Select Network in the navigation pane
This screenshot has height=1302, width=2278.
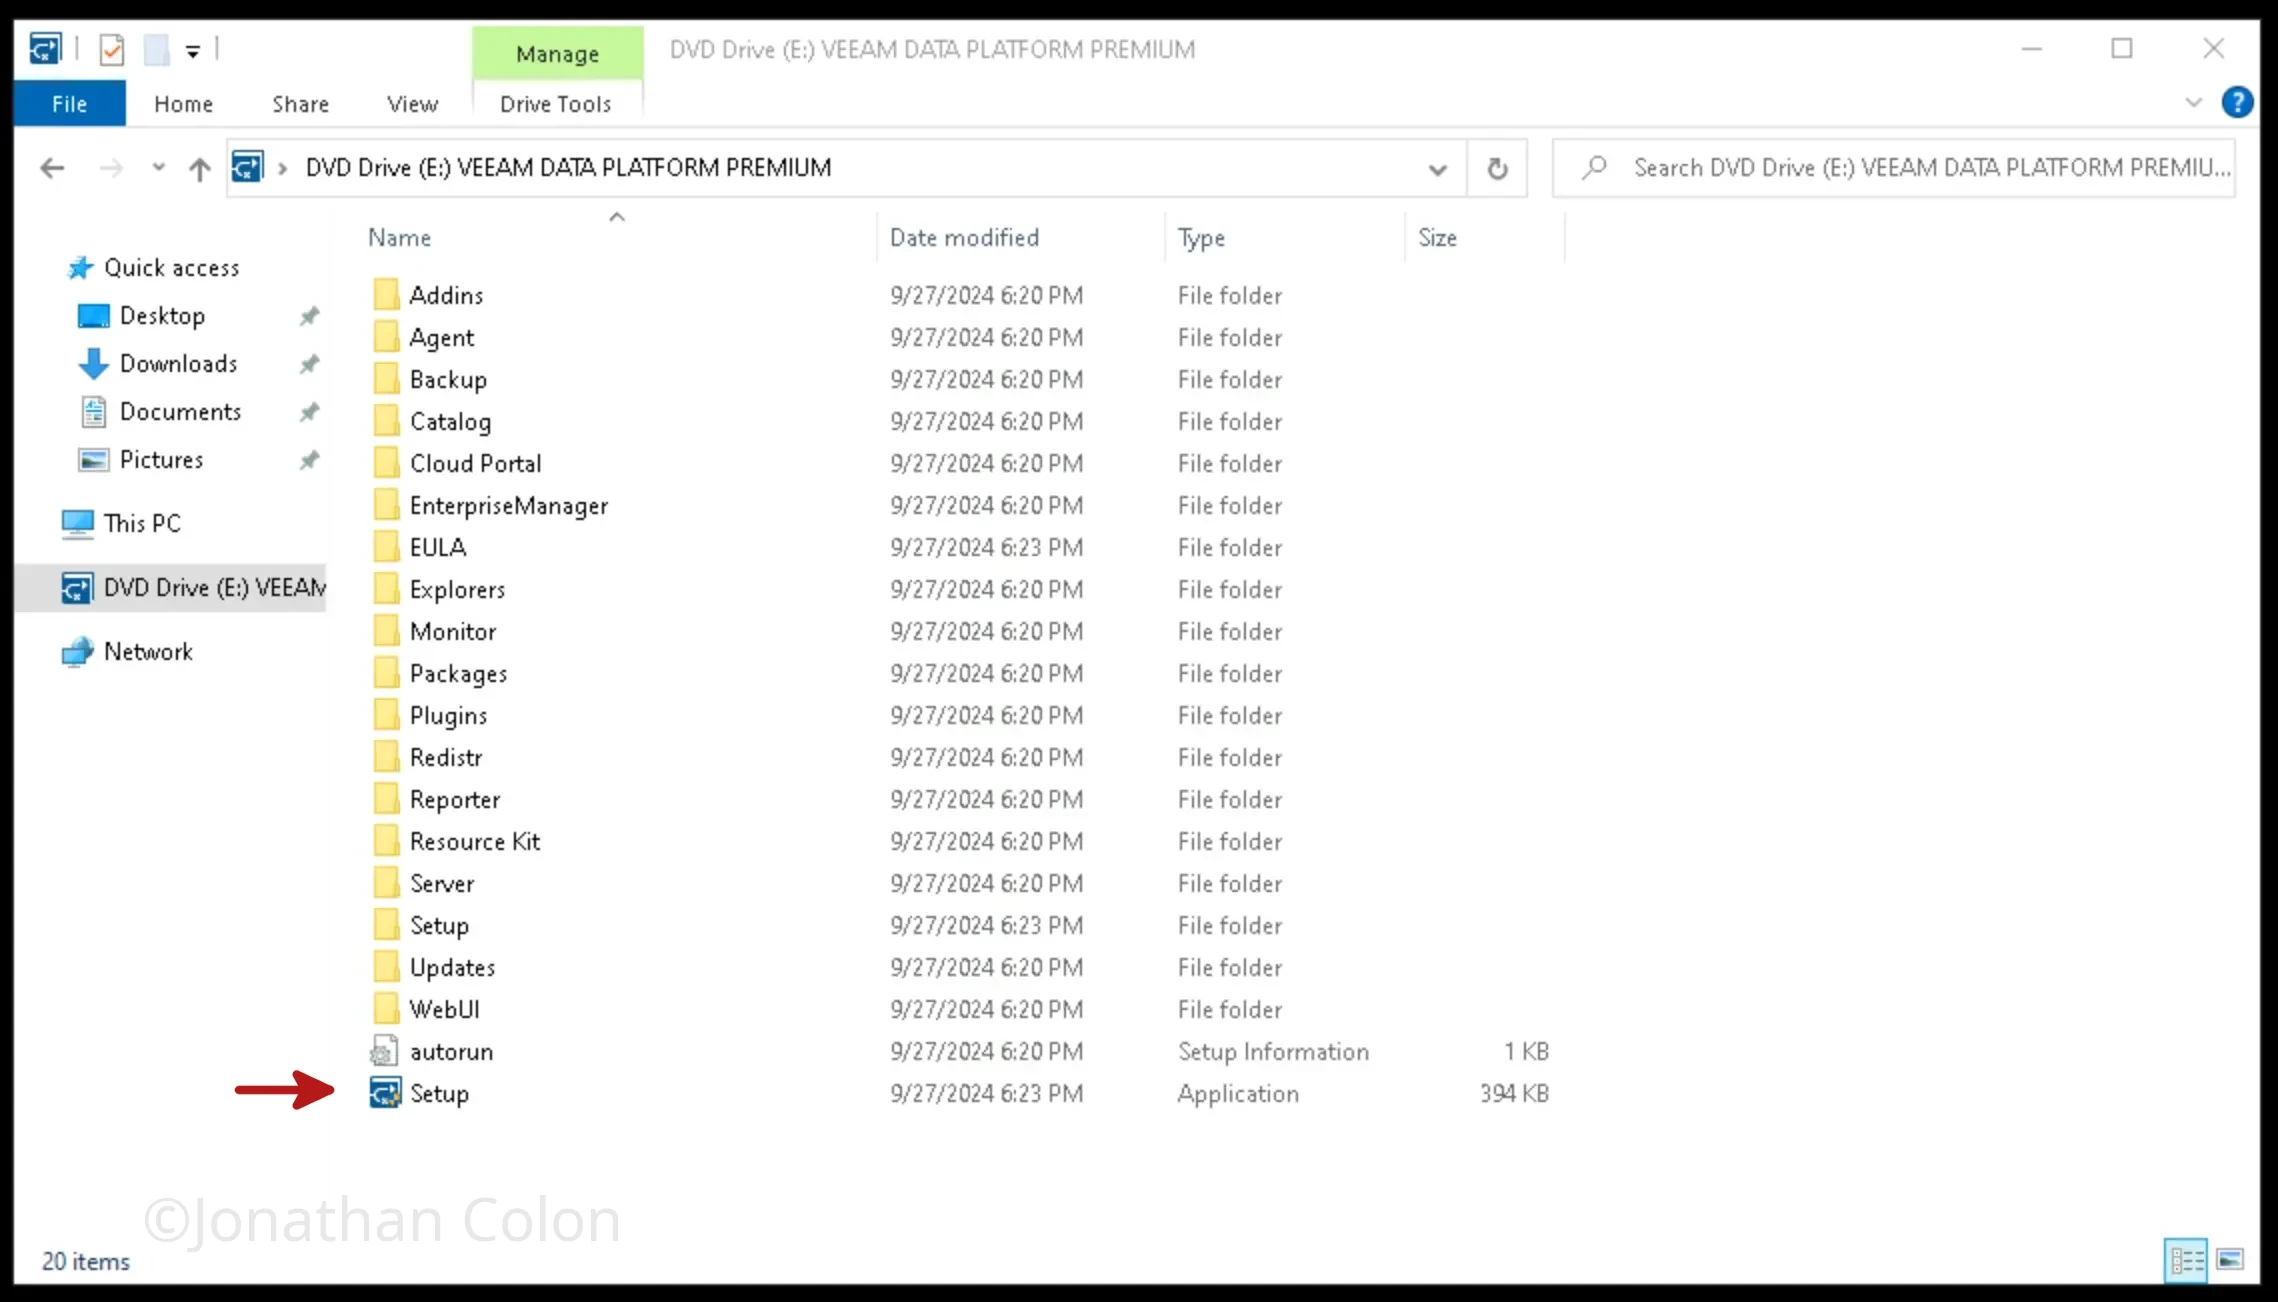[x=127, y=651]
